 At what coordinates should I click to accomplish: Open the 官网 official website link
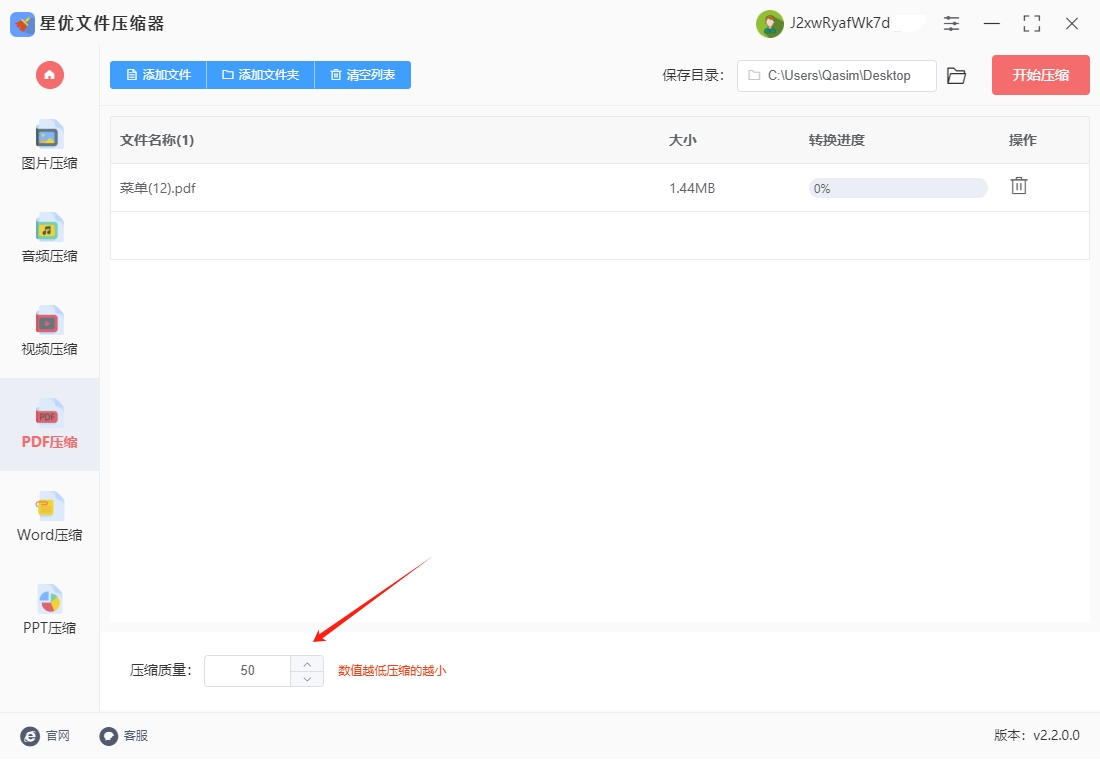coord(46,735)
